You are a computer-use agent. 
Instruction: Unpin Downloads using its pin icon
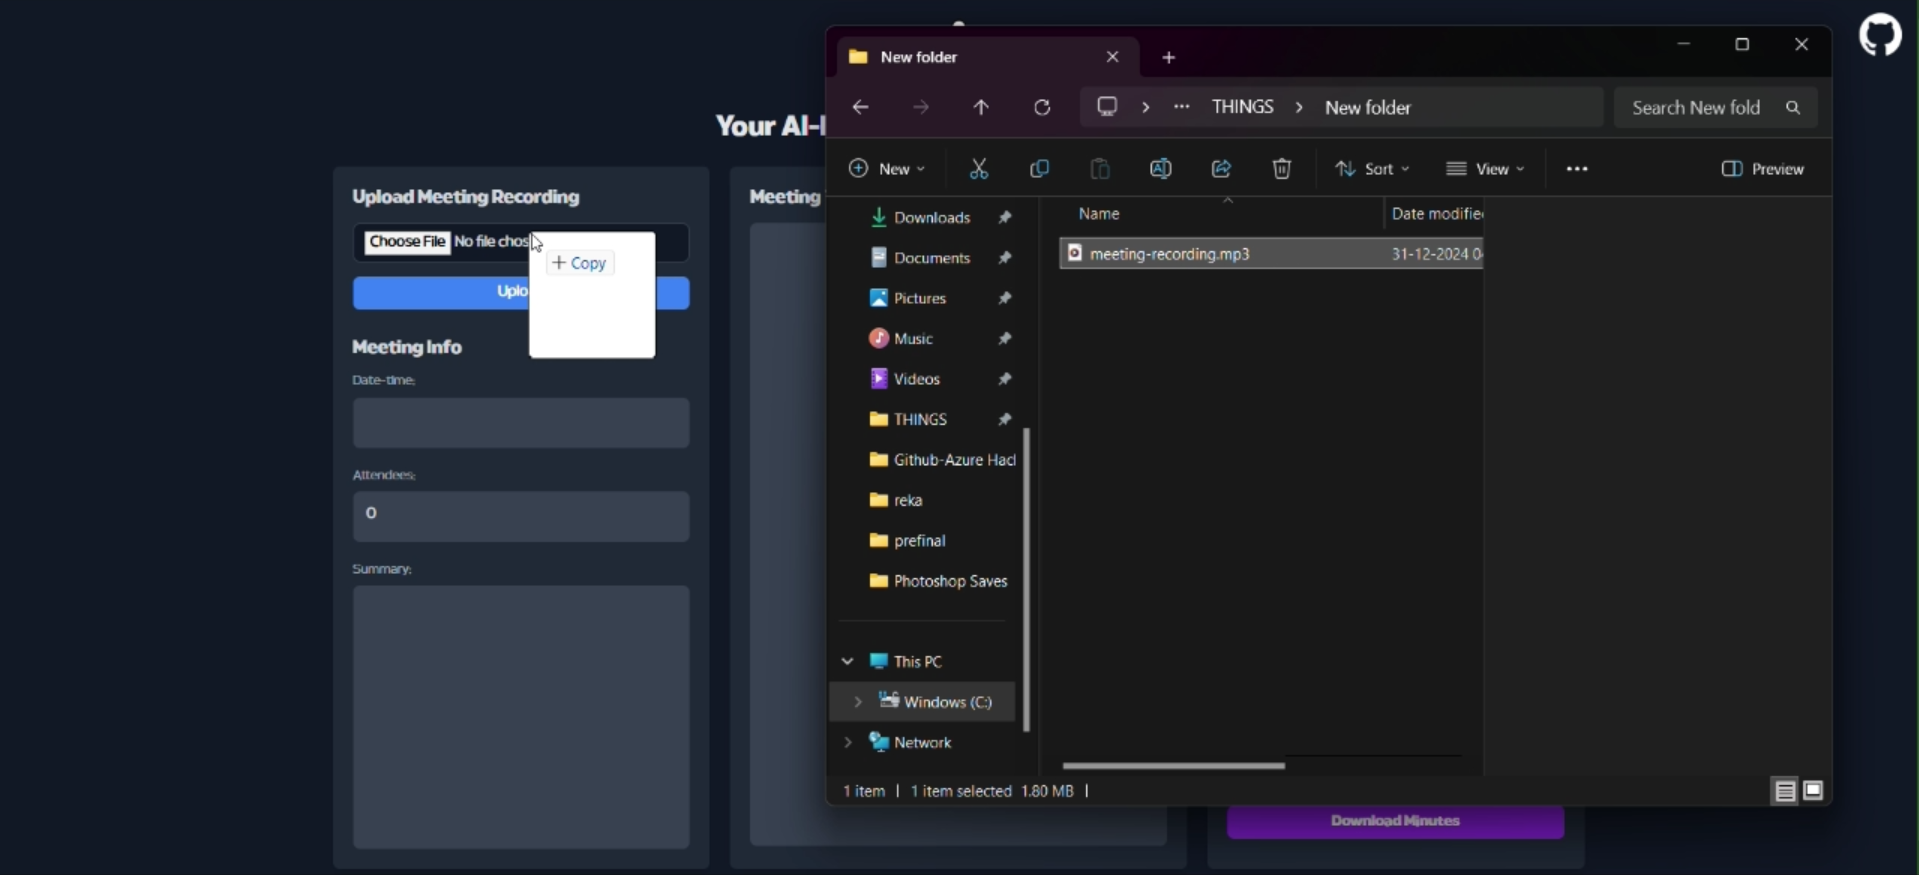click(x=1006, y=218)
